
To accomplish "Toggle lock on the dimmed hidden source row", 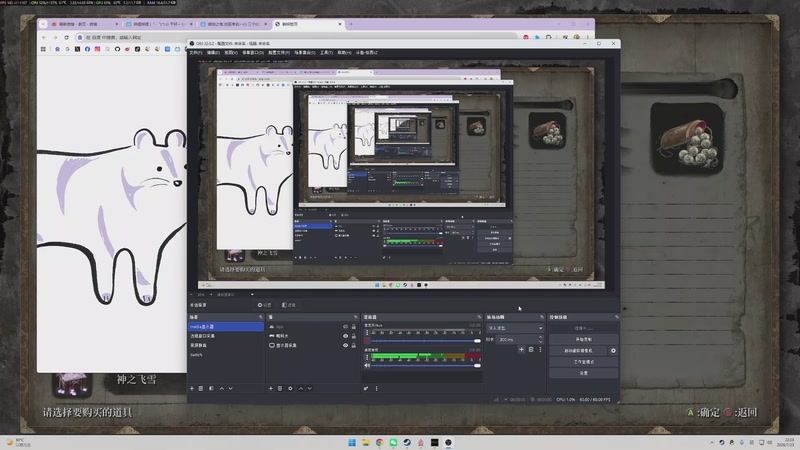I will 354,327.
